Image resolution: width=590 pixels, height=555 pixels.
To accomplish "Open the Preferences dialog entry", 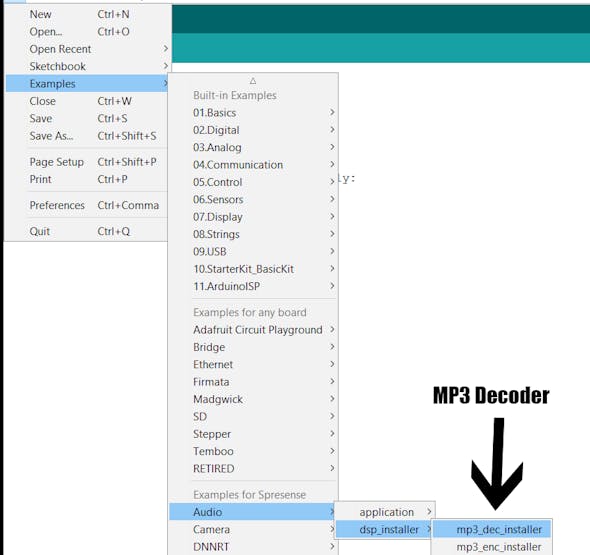I will (x=87, y=205).
